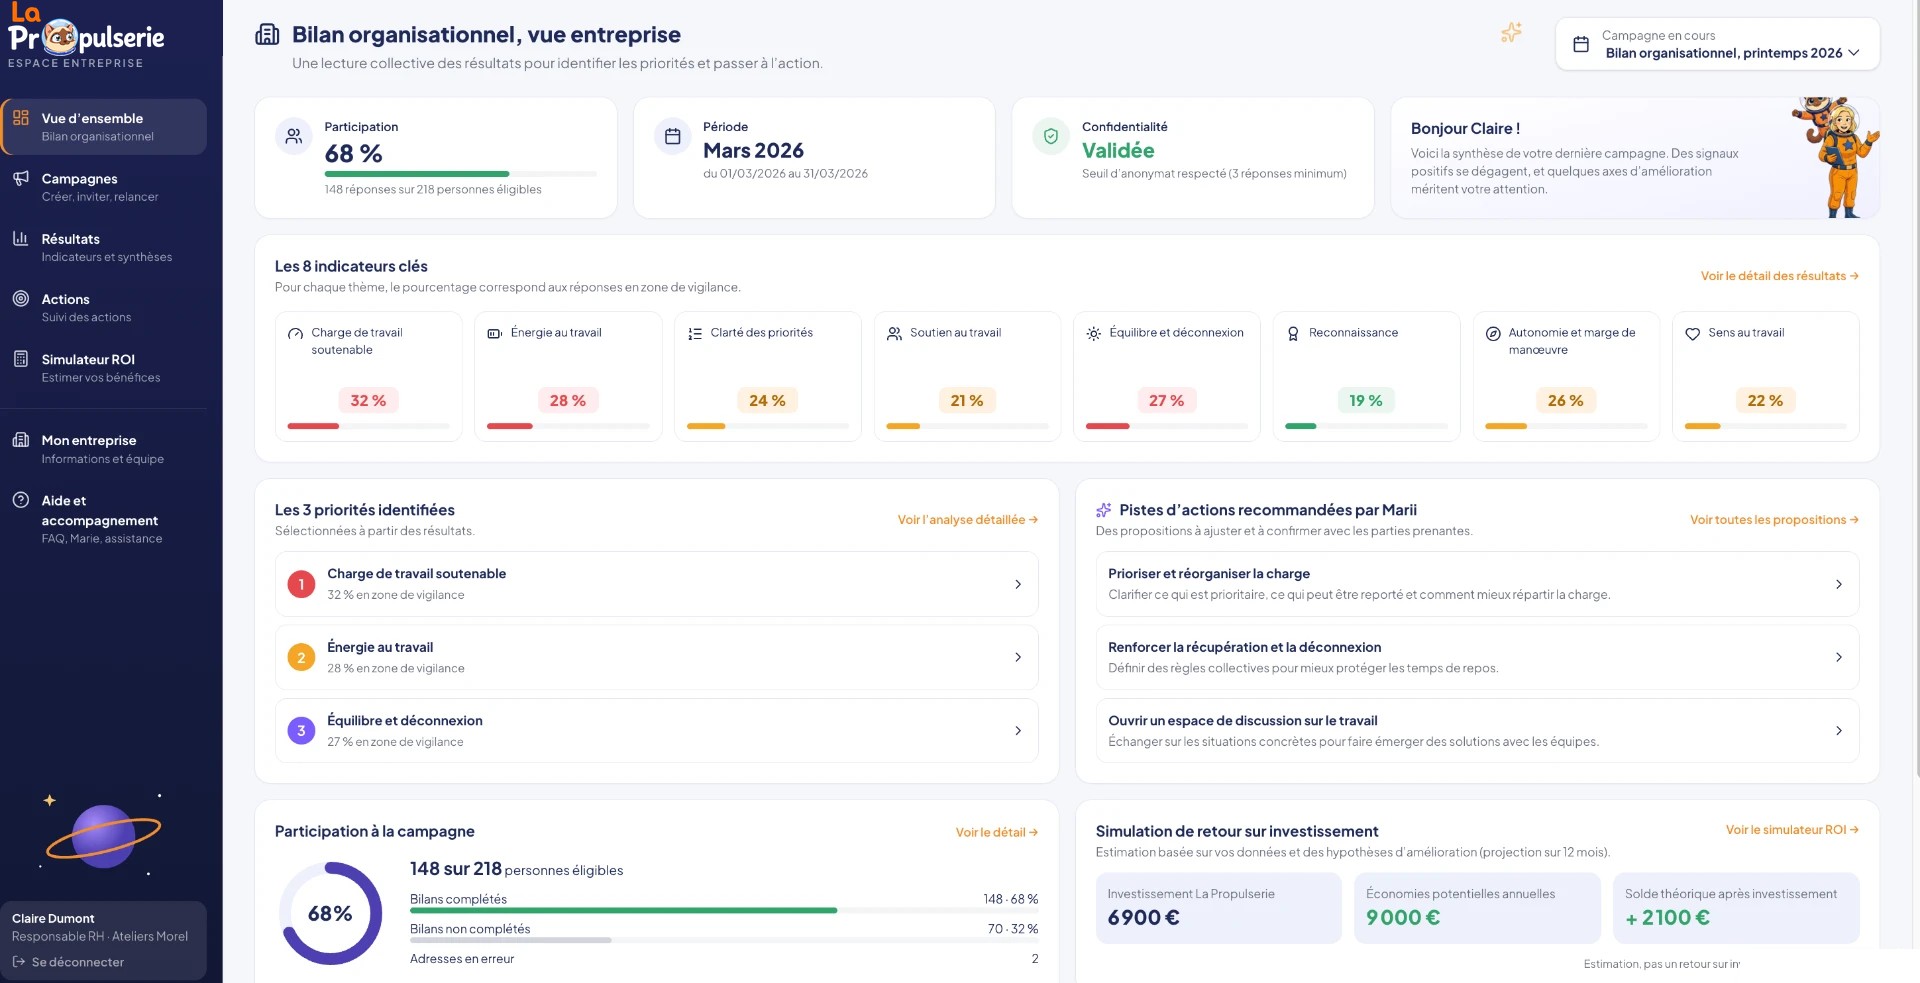This screenshot has height=983, width=1920.
Task: Click the Campagnes megaphone icon
Action: click(x=21, y=178)
